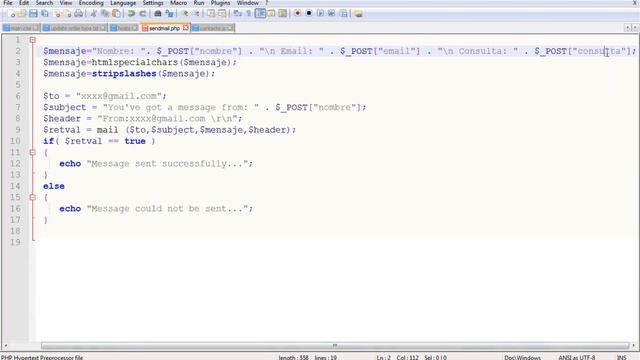Click the Close All toolbar icon

pyautogui.click(x=68, y=14)
